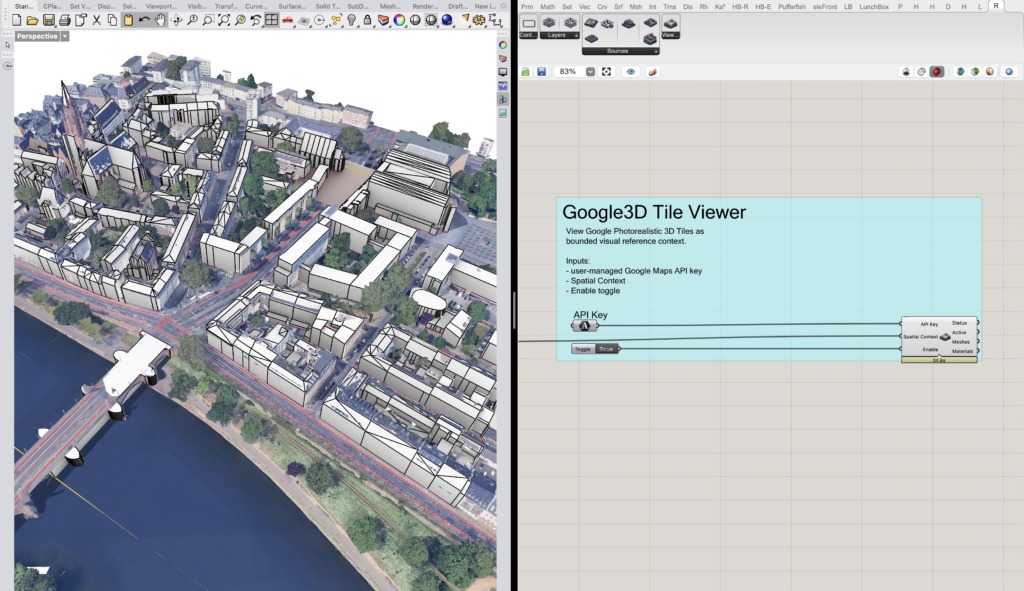Switch to the Surface toolbar tab
Screen dimensions: 1024x591
point(292,6)
